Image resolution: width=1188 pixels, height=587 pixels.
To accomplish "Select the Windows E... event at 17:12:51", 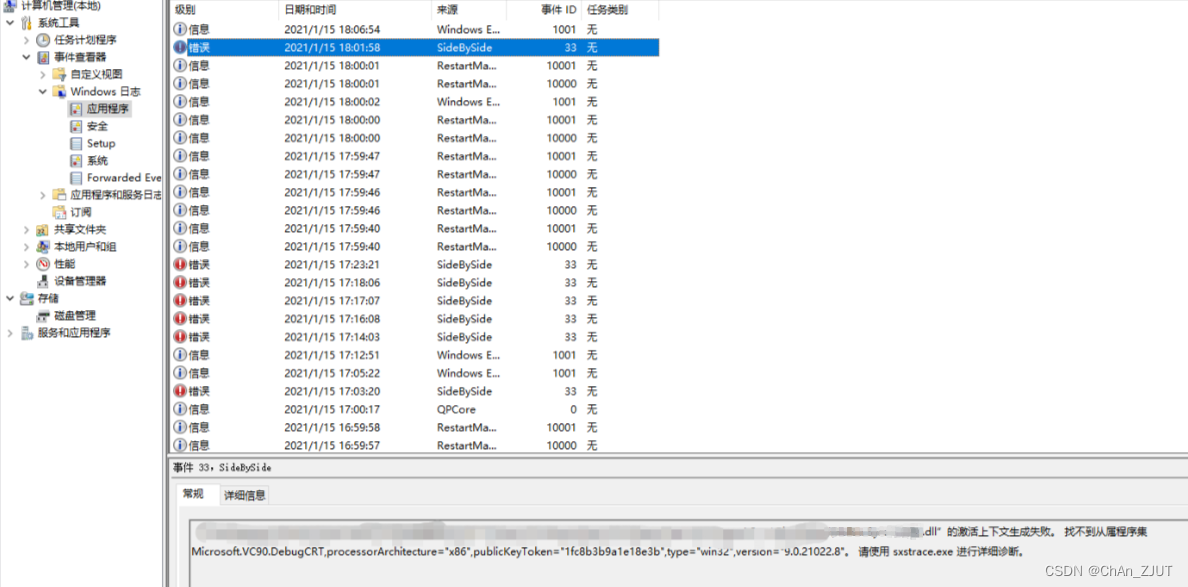I will [414, 355].
